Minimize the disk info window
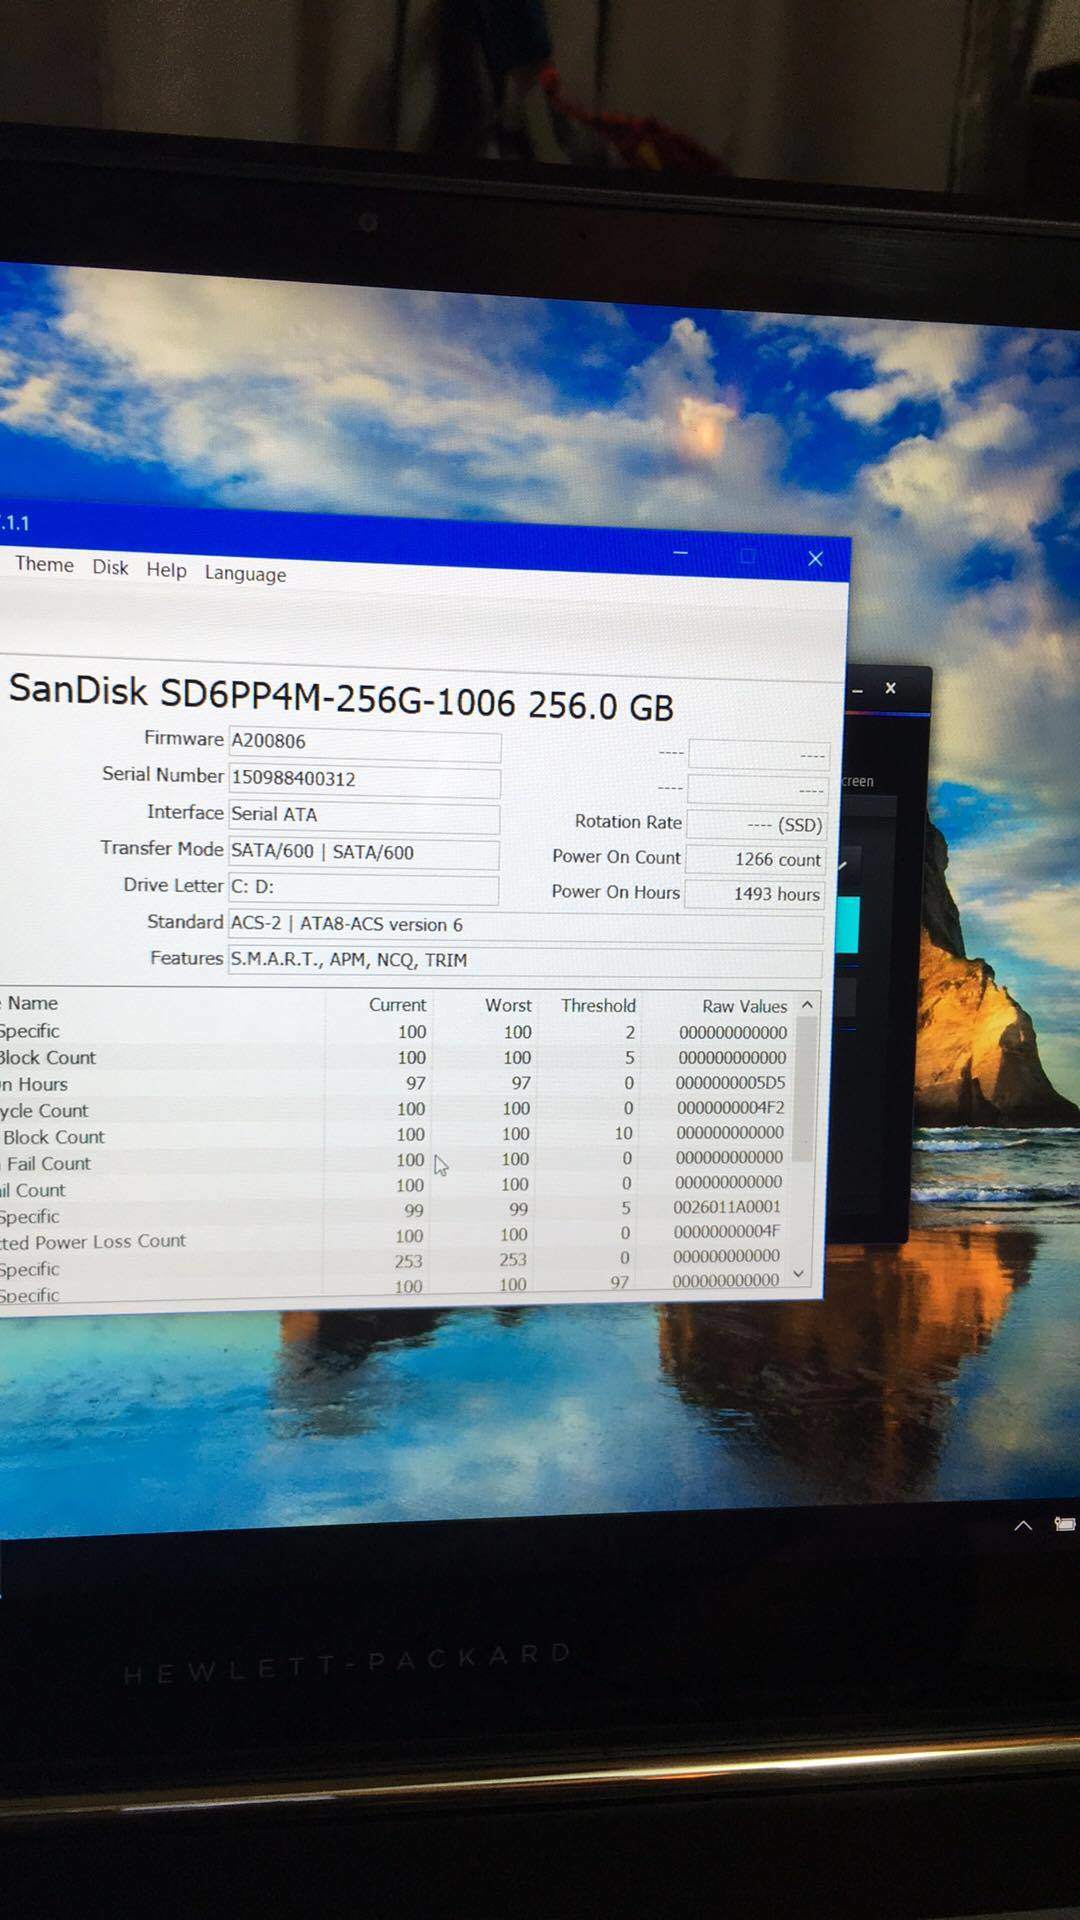The image size is (1080, 1920). [681, 553]
